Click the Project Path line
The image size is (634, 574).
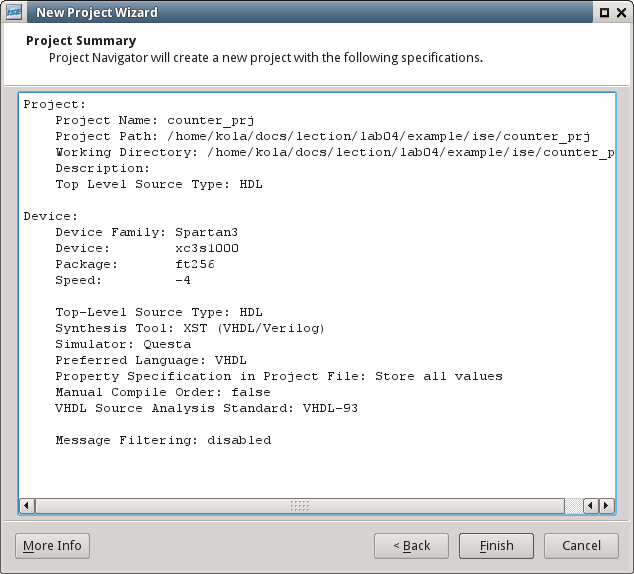[323, 136]
